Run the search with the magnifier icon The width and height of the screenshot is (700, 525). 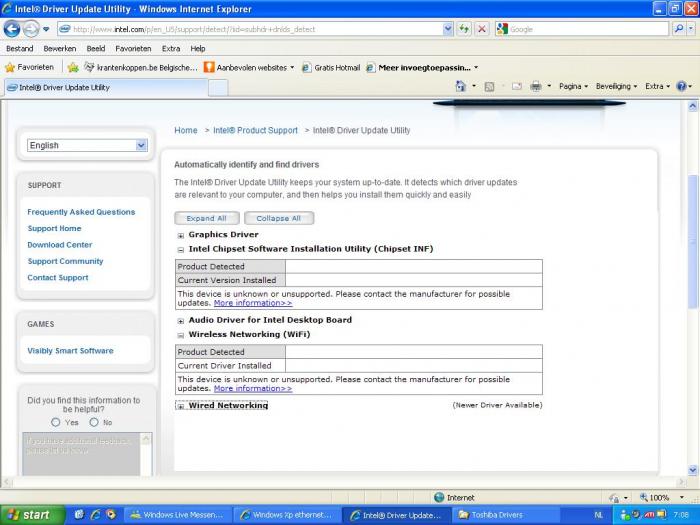point(679,29)
